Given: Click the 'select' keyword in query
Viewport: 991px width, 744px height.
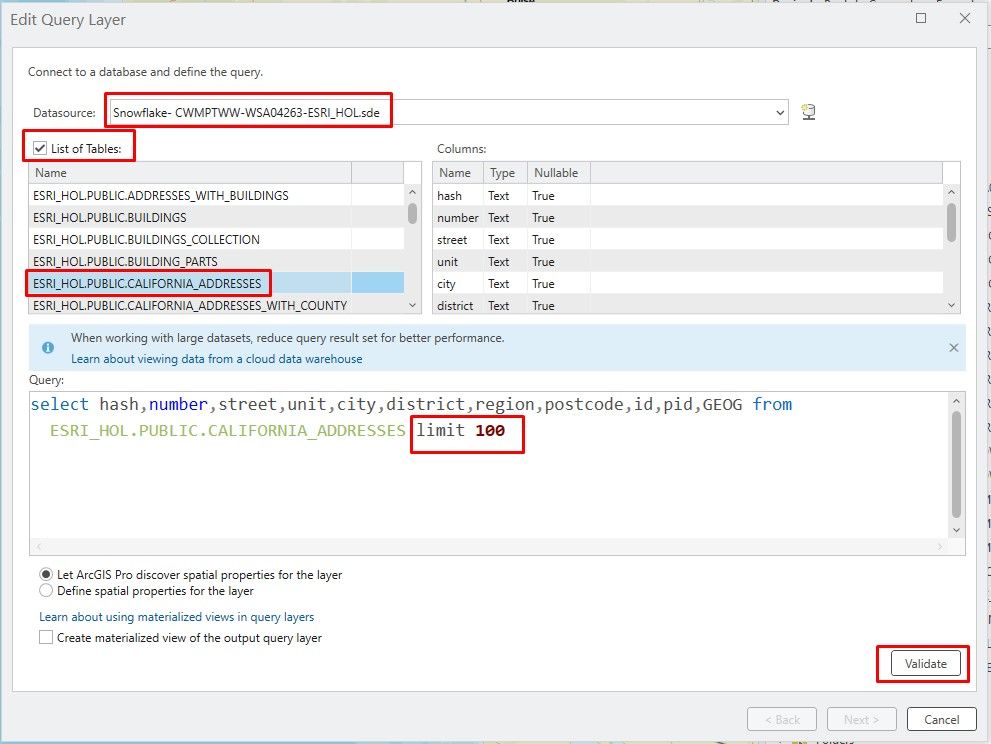Looking at the screenshot, I should (x=60, y=404).
